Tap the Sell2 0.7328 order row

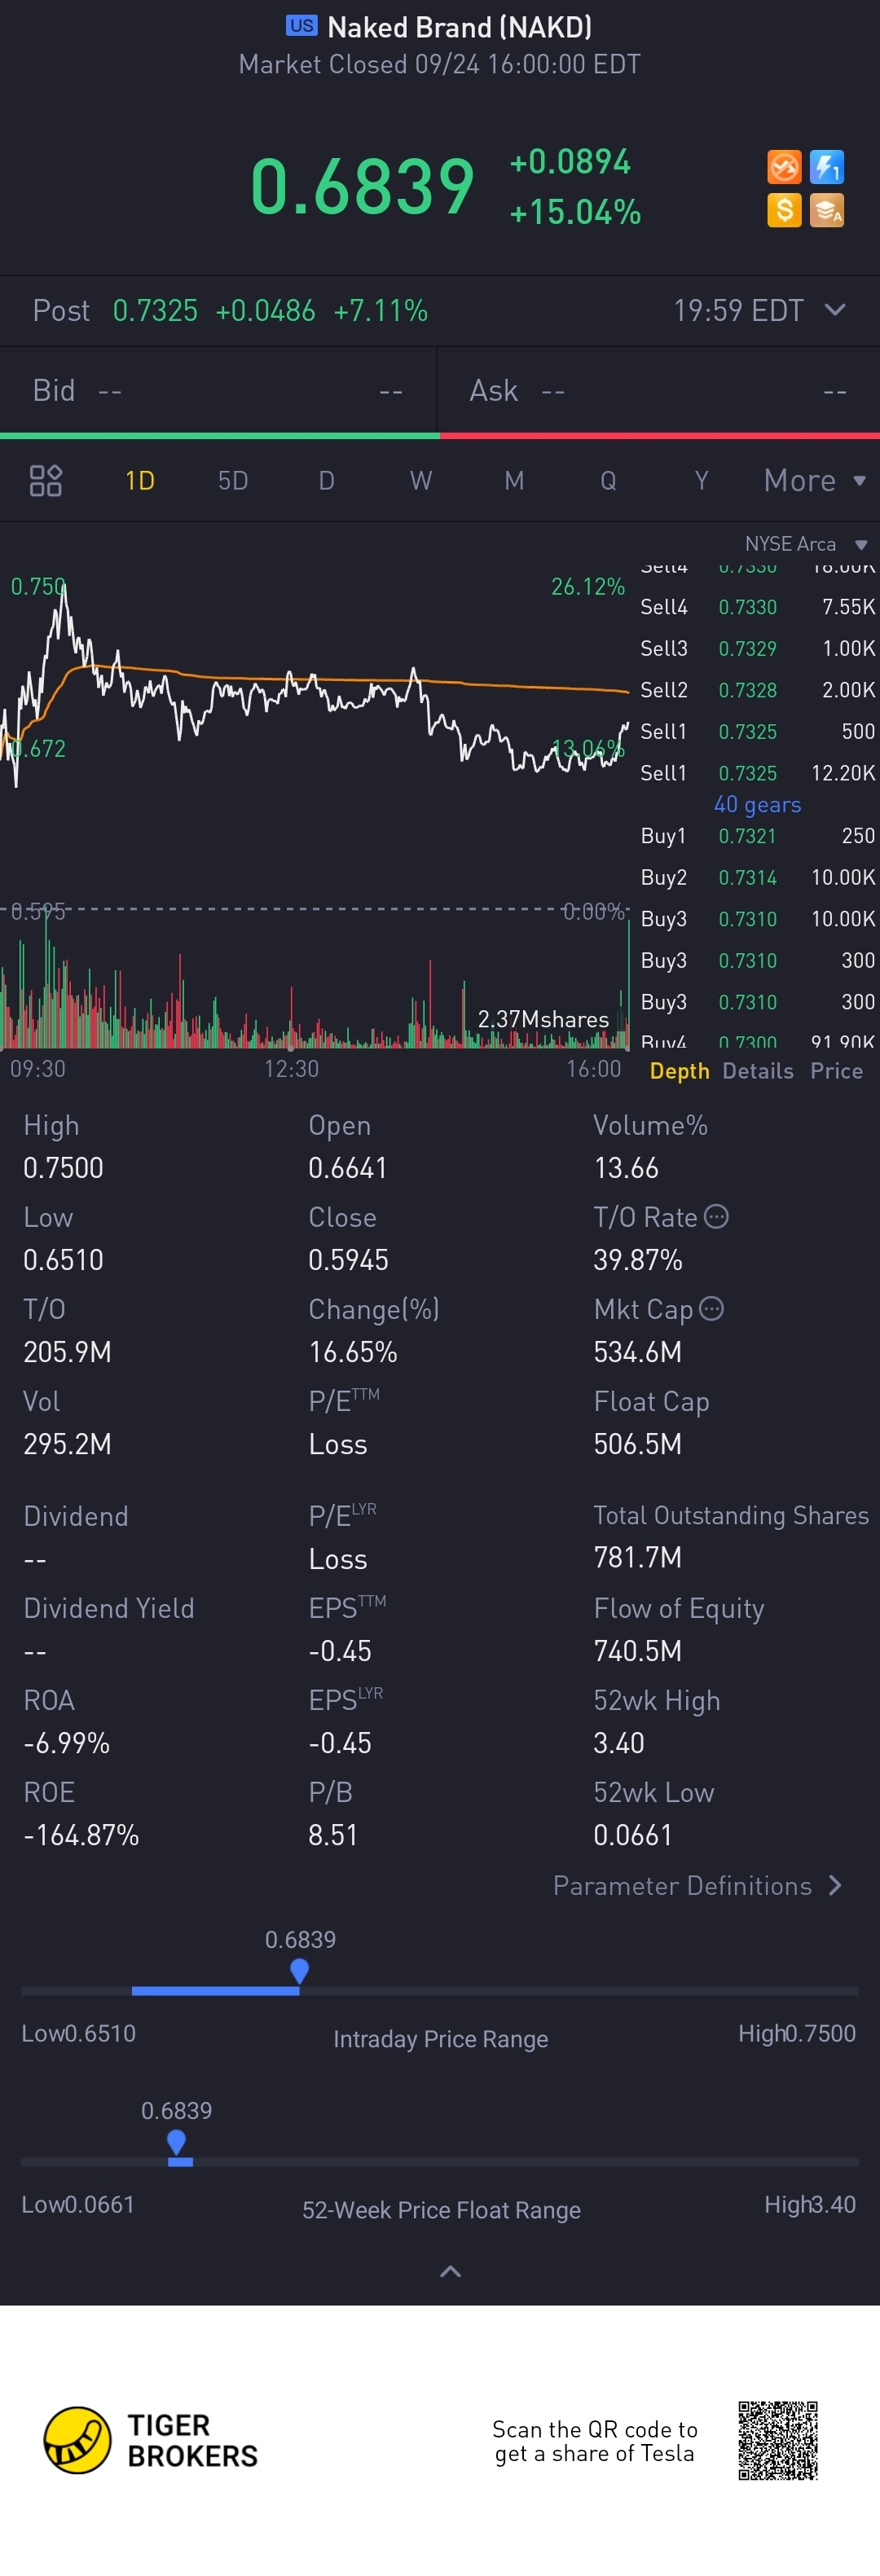click(x=758, y=690)
